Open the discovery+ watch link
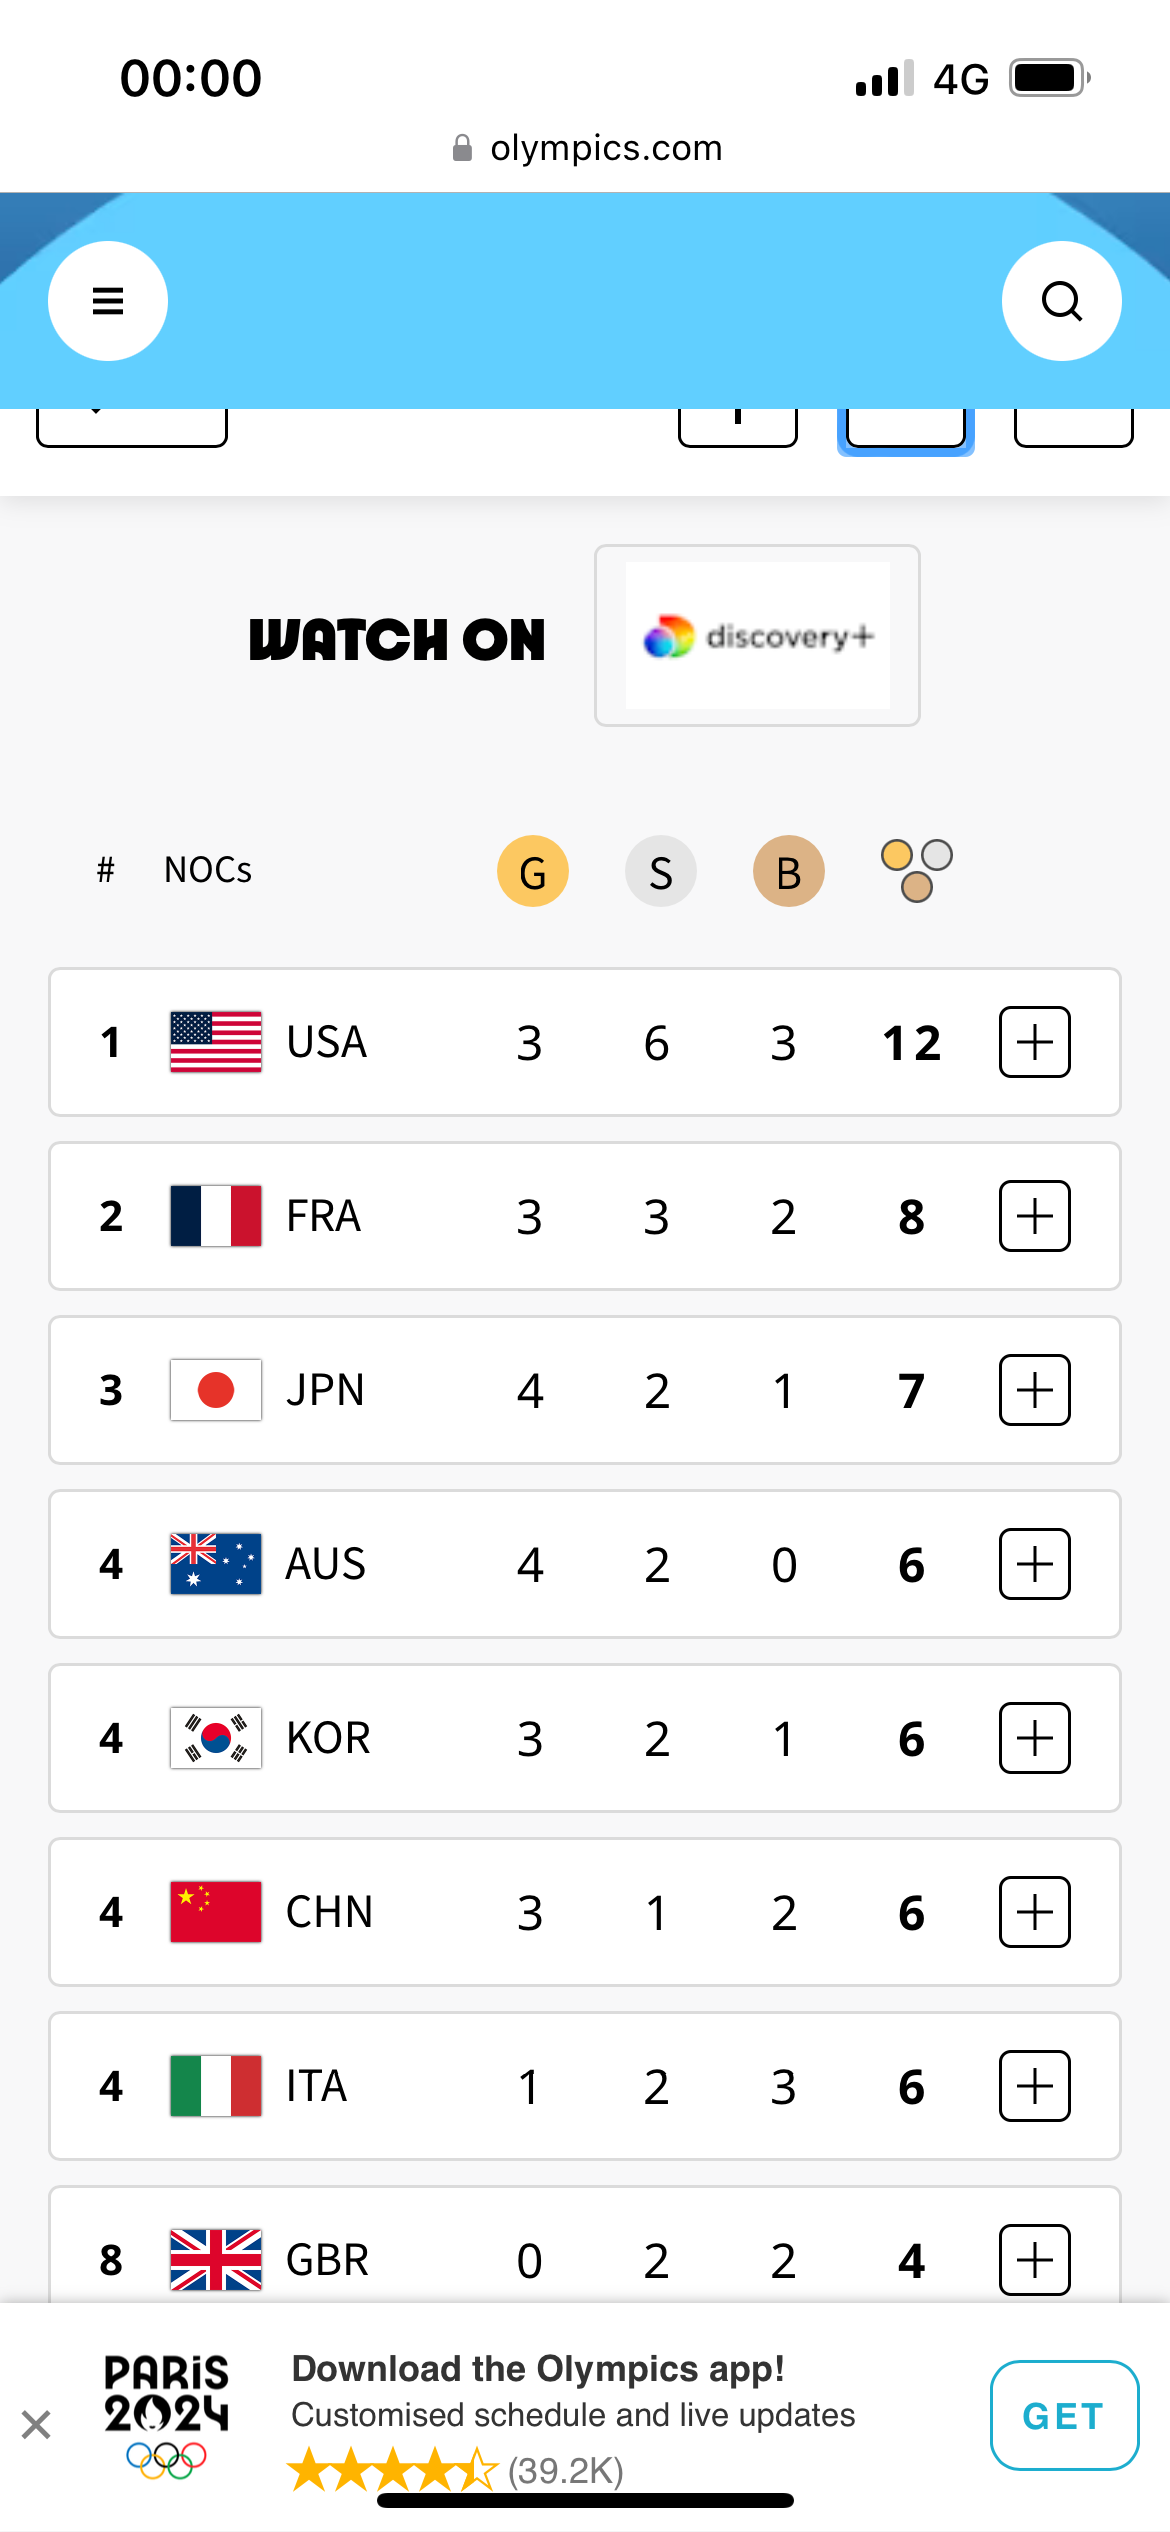 tap(757, 636)
